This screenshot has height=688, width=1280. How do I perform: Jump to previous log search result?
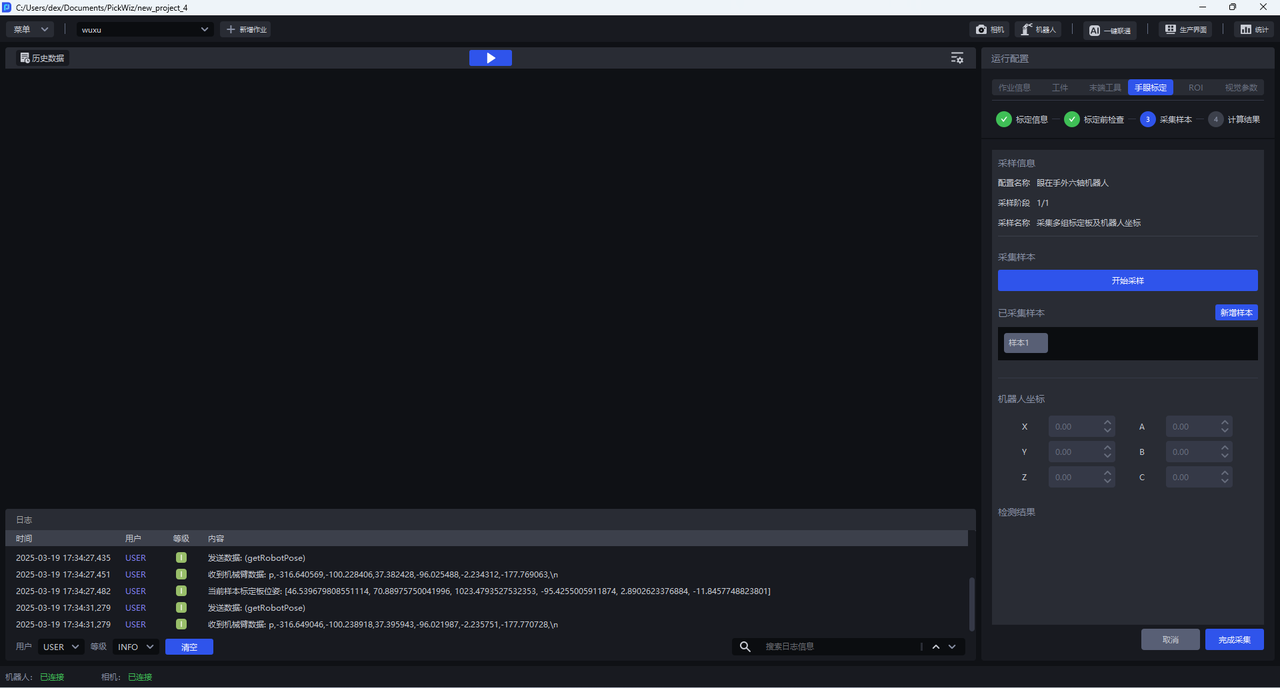click(936, 647)
